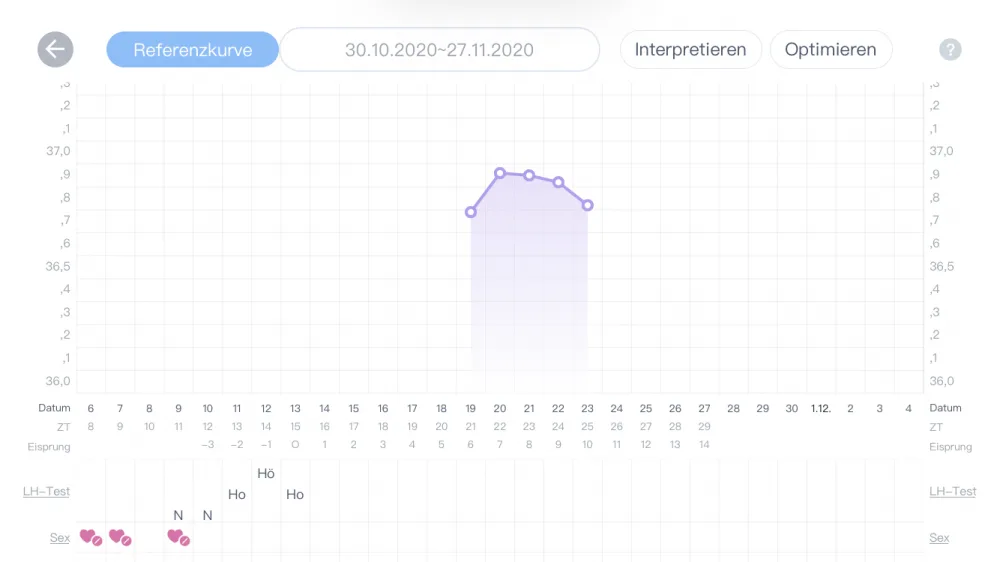
Task: Go back with the arrow icon
Action: 55,50
